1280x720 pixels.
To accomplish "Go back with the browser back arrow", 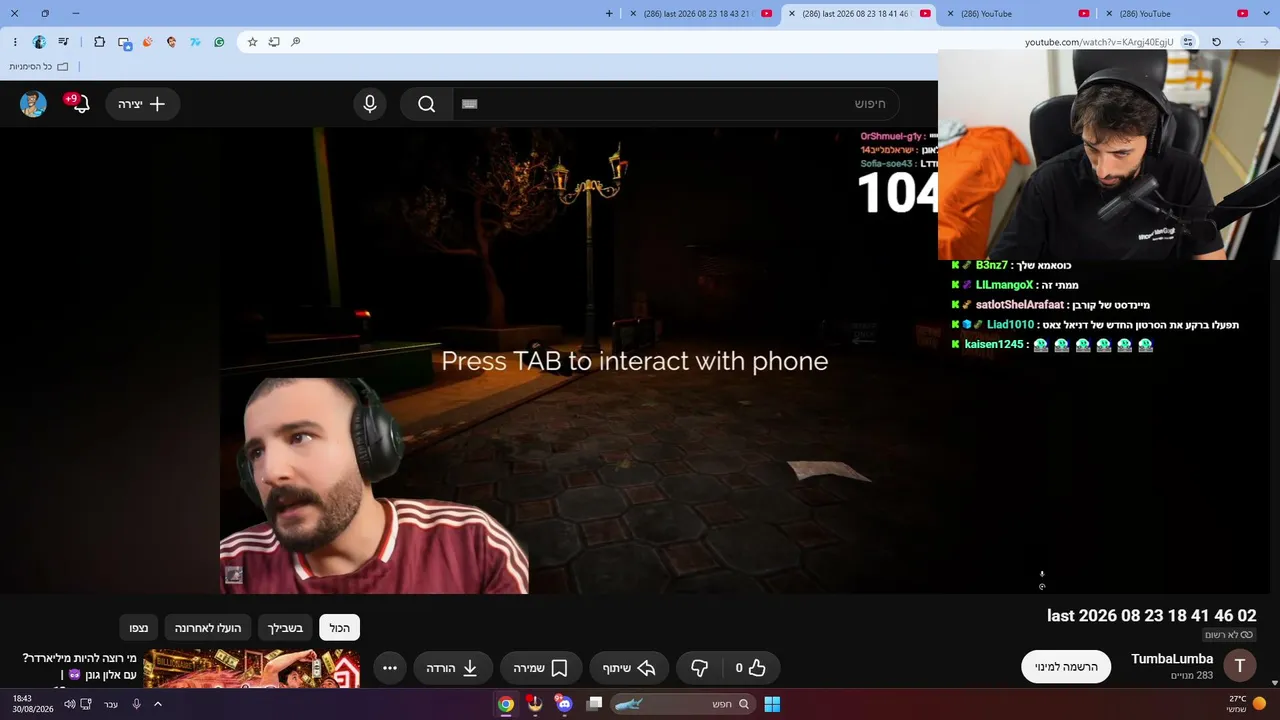I will [1265, 42].
